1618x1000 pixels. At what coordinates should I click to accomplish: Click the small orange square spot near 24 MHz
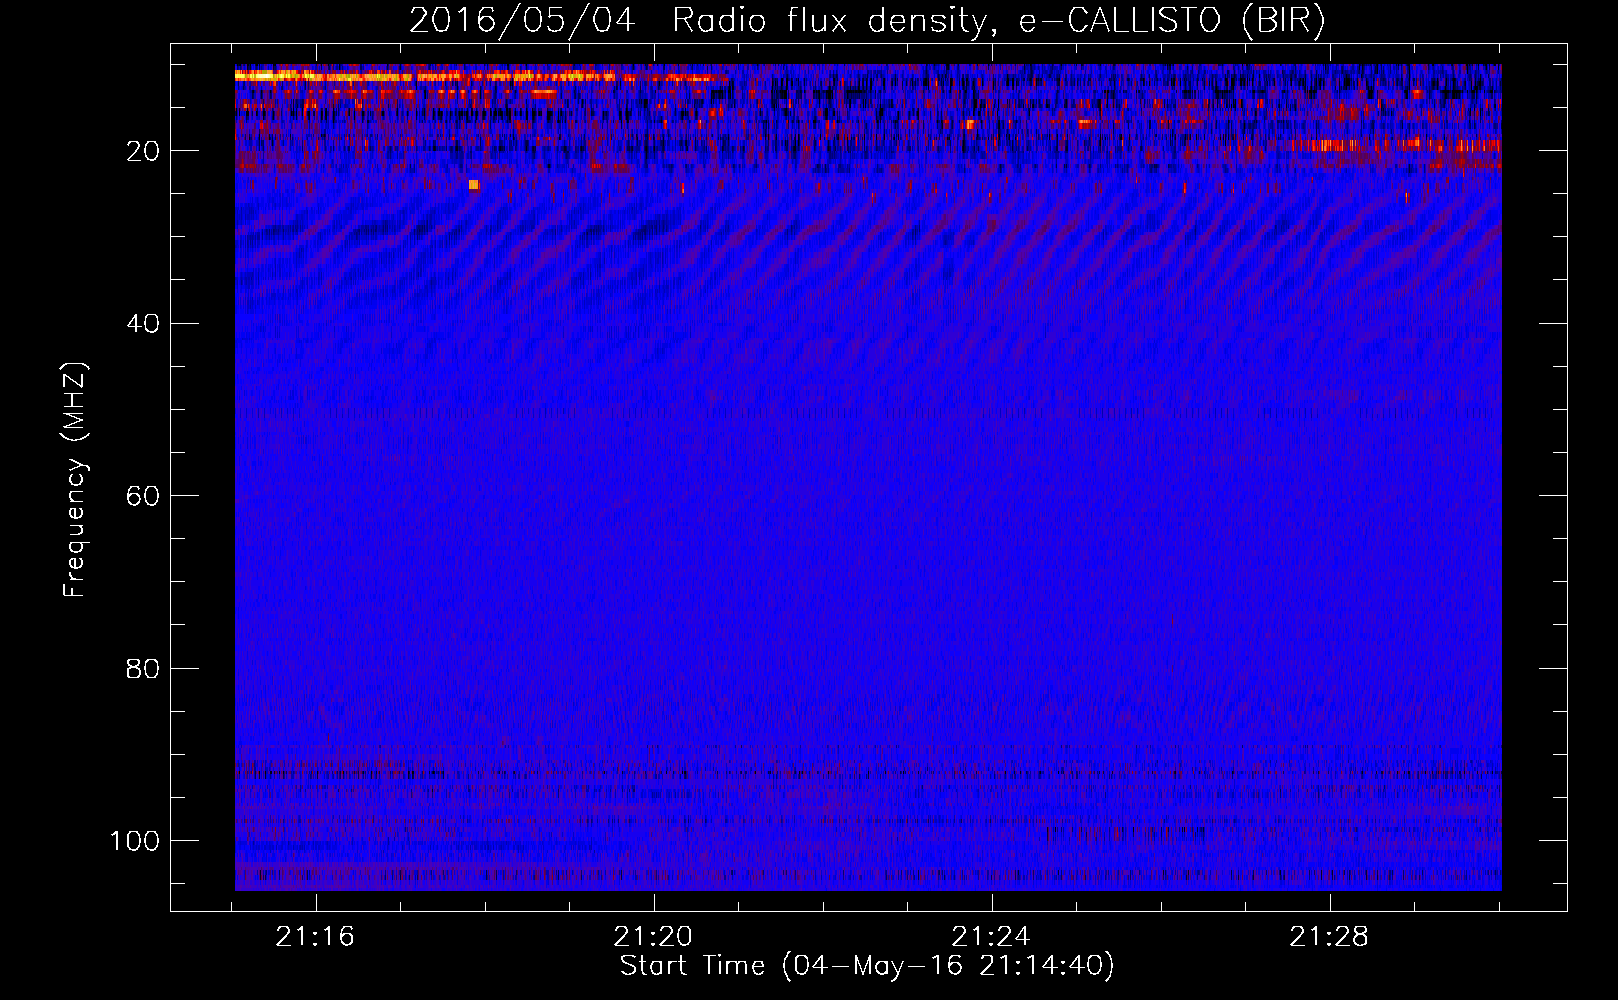coord(474,185)
